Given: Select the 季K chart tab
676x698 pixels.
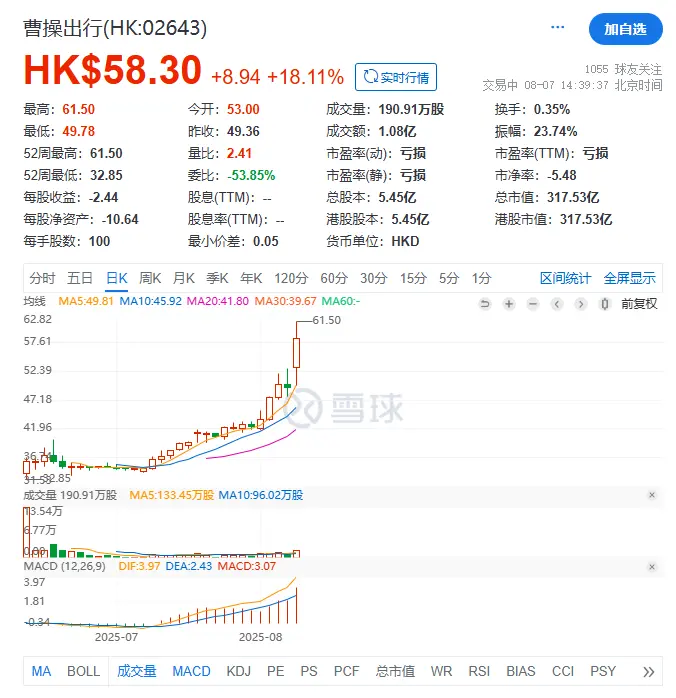Looking at the screenshot, I should 217,278.
